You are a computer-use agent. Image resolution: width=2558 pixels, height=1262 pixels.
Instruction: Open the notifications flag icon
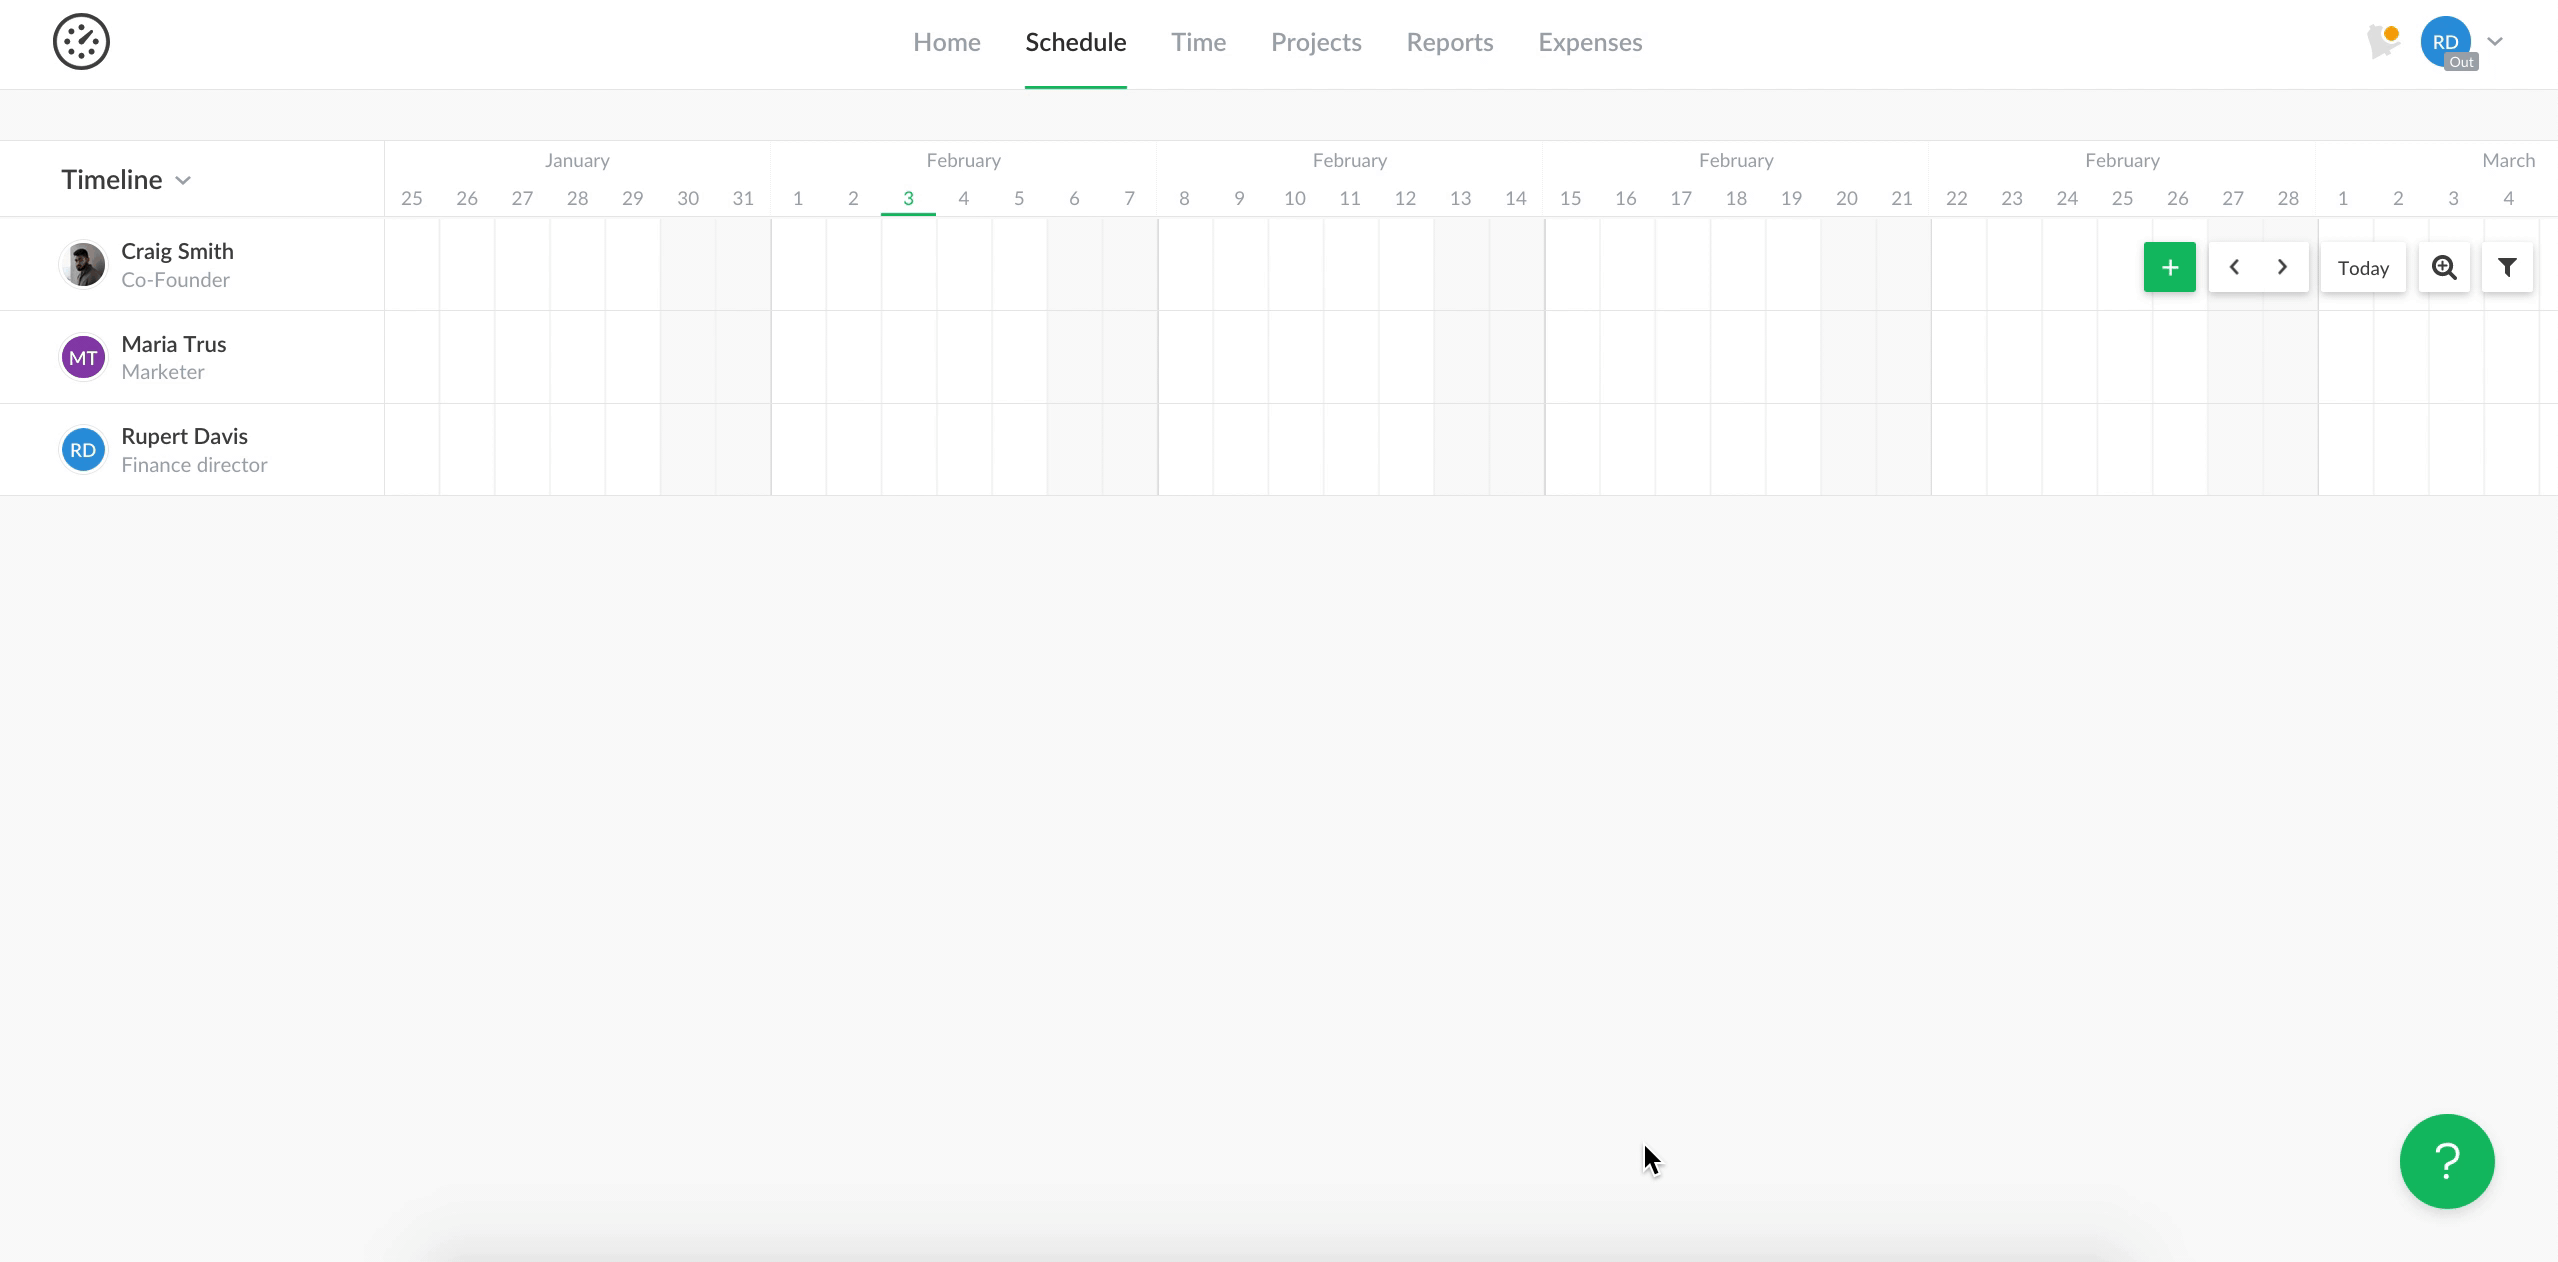2383,42
